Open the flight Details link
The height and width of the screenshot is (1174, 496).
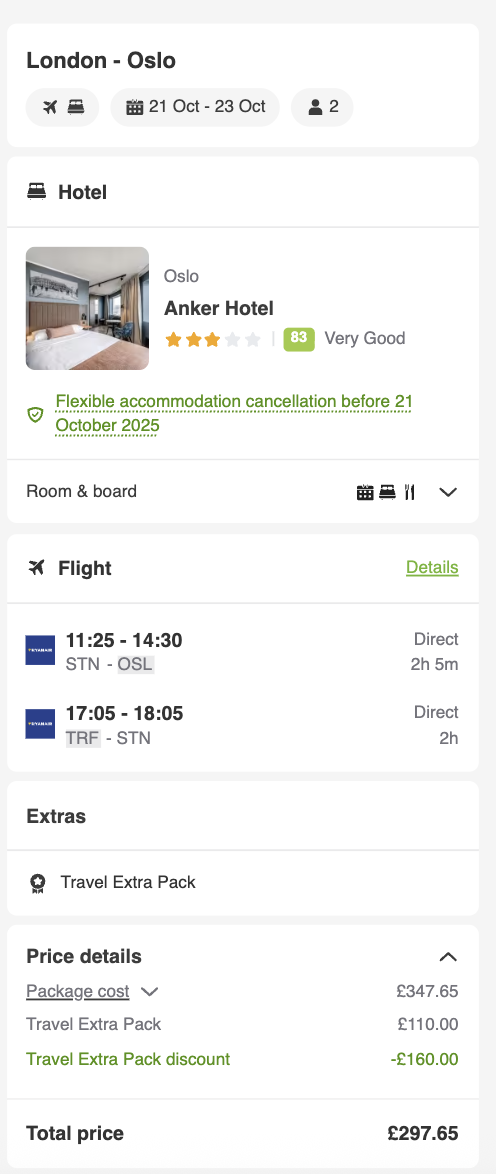pyautogui.click(x=432, y=568)
